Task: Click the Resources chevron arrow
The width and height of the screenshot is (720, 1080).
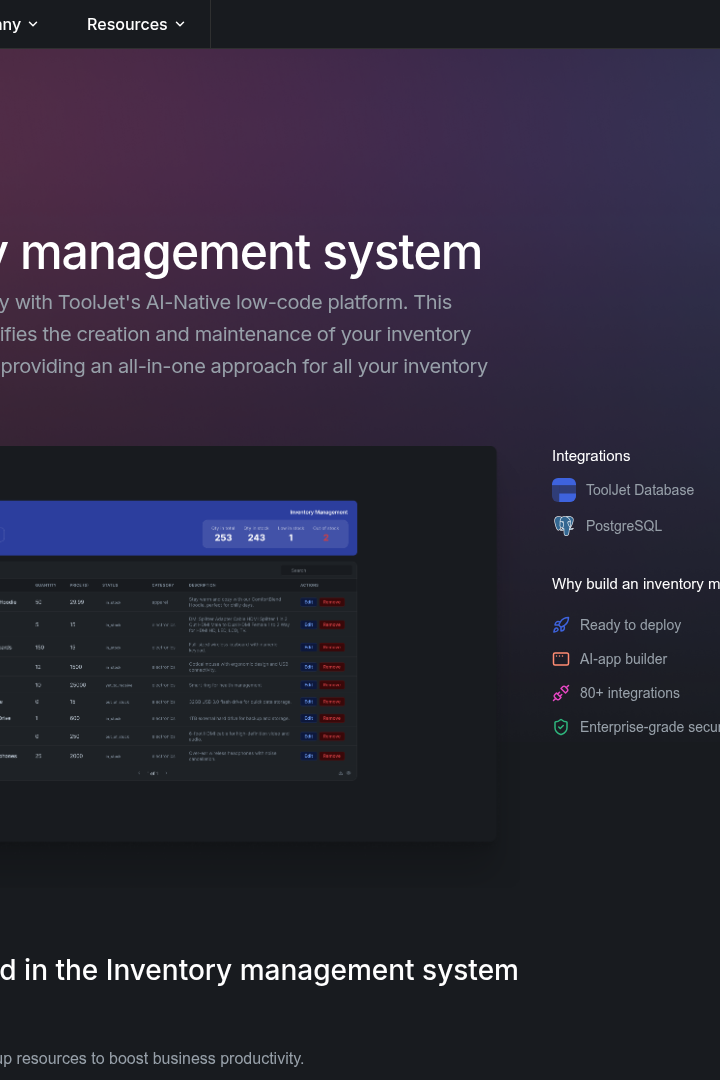Action: tap(180, 24)
